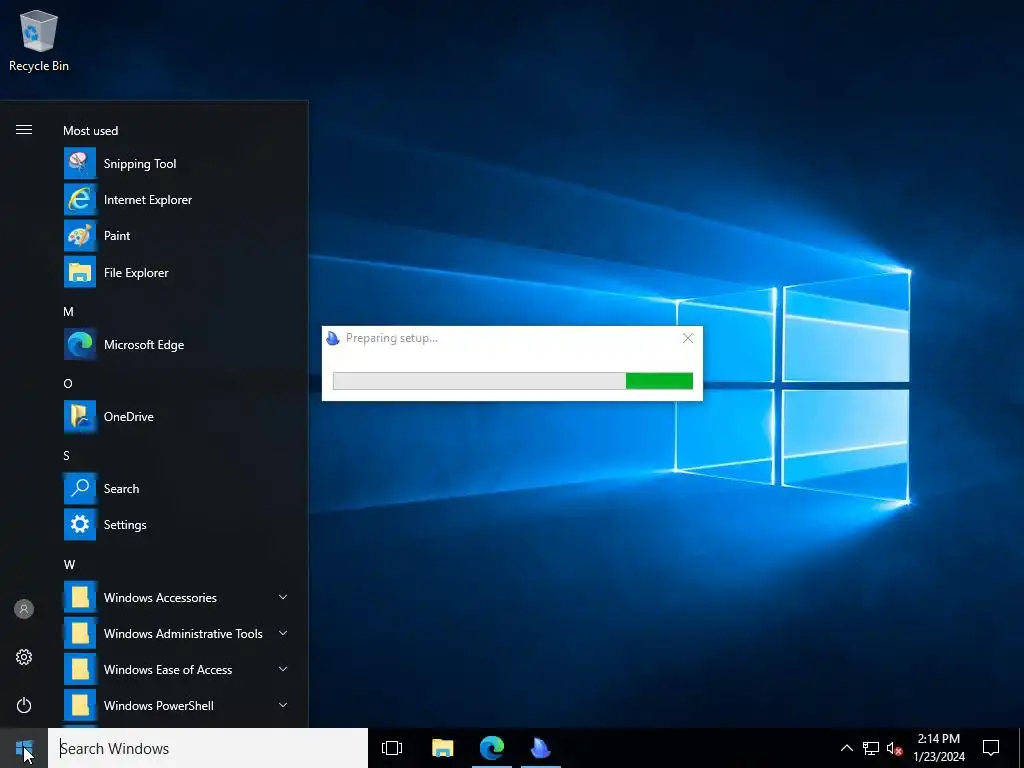Expand Windows Accessories folder
This screenshot has width=1024, height=768.
[283, 597]
